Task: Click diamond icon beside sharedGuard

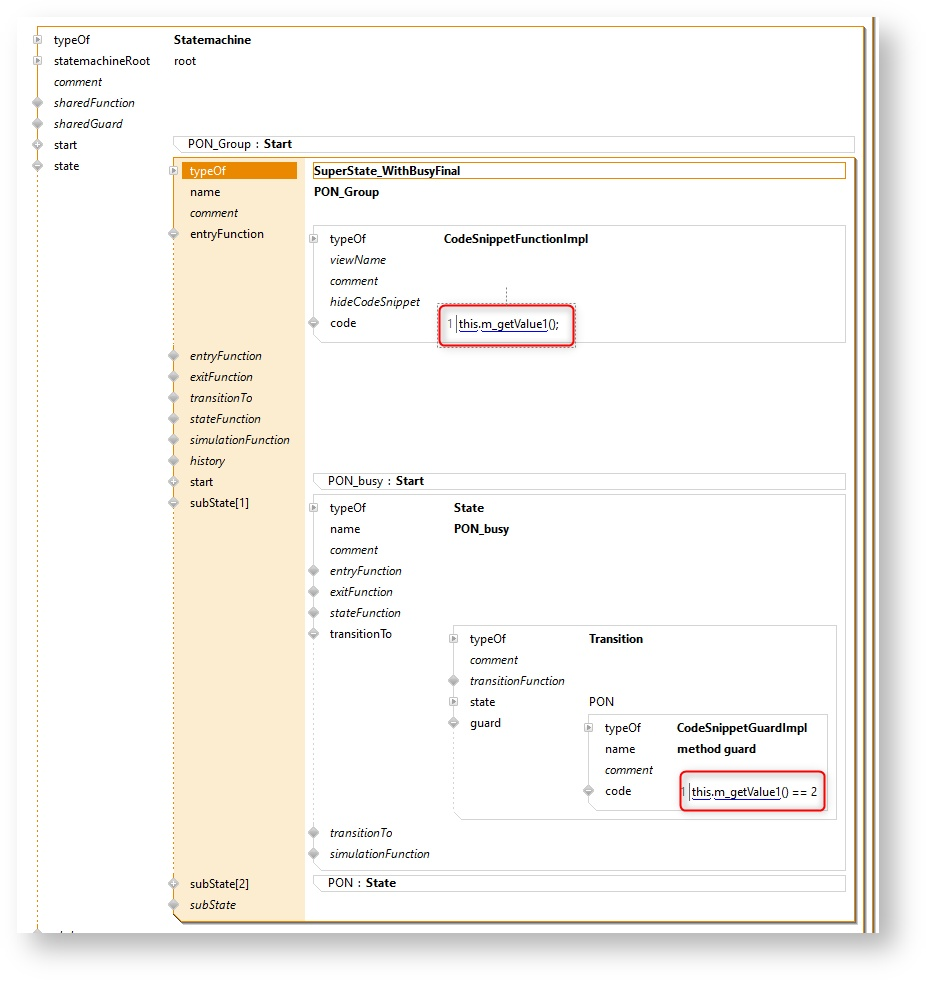Action: (37, 124)
